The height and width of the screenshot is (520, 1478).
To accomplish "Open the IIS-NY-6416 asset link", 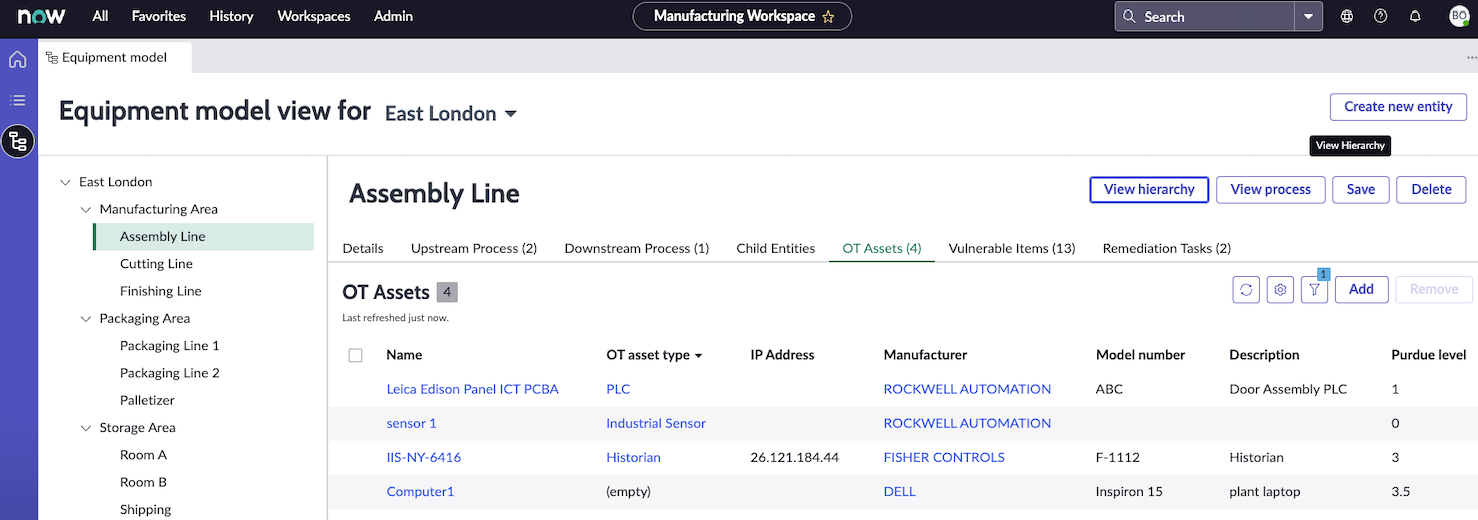I will [x=424, y=457].
